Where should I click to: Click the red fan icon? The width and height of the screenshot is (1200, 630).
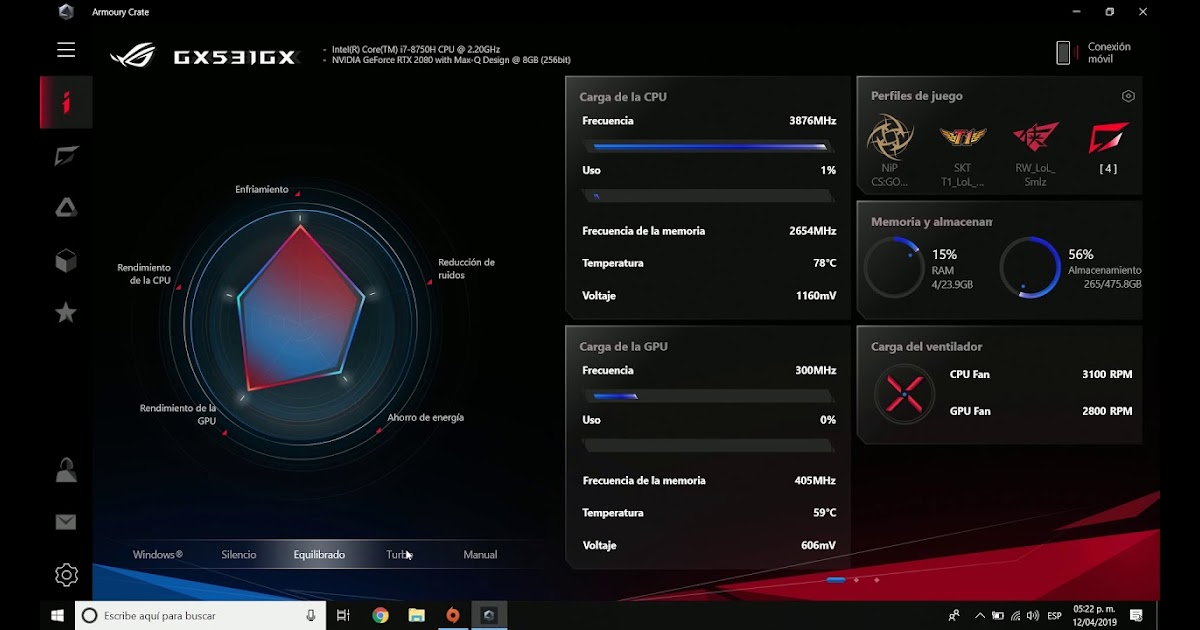point(904,393)
